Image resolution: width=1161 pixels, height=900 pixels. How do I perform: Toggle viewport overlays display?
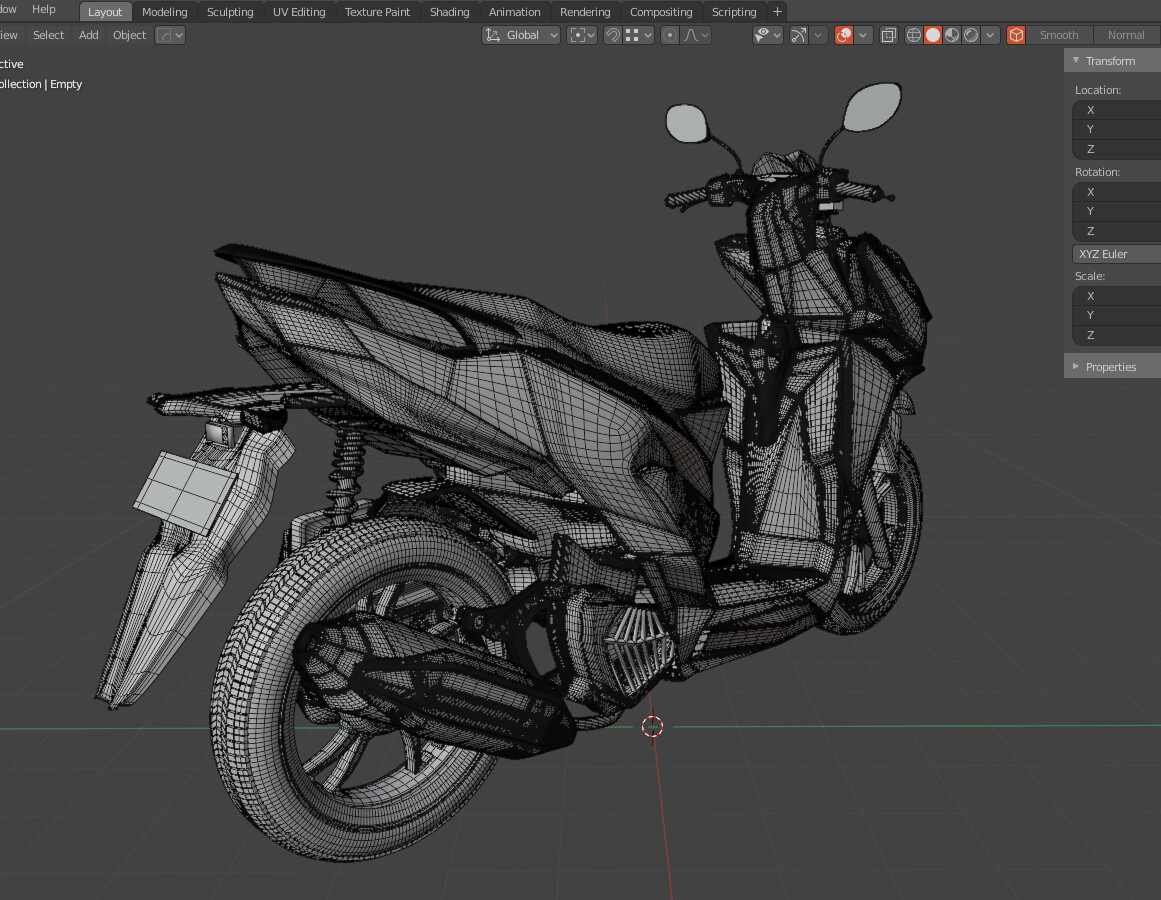pyautogui.click(x=844, y=35)
